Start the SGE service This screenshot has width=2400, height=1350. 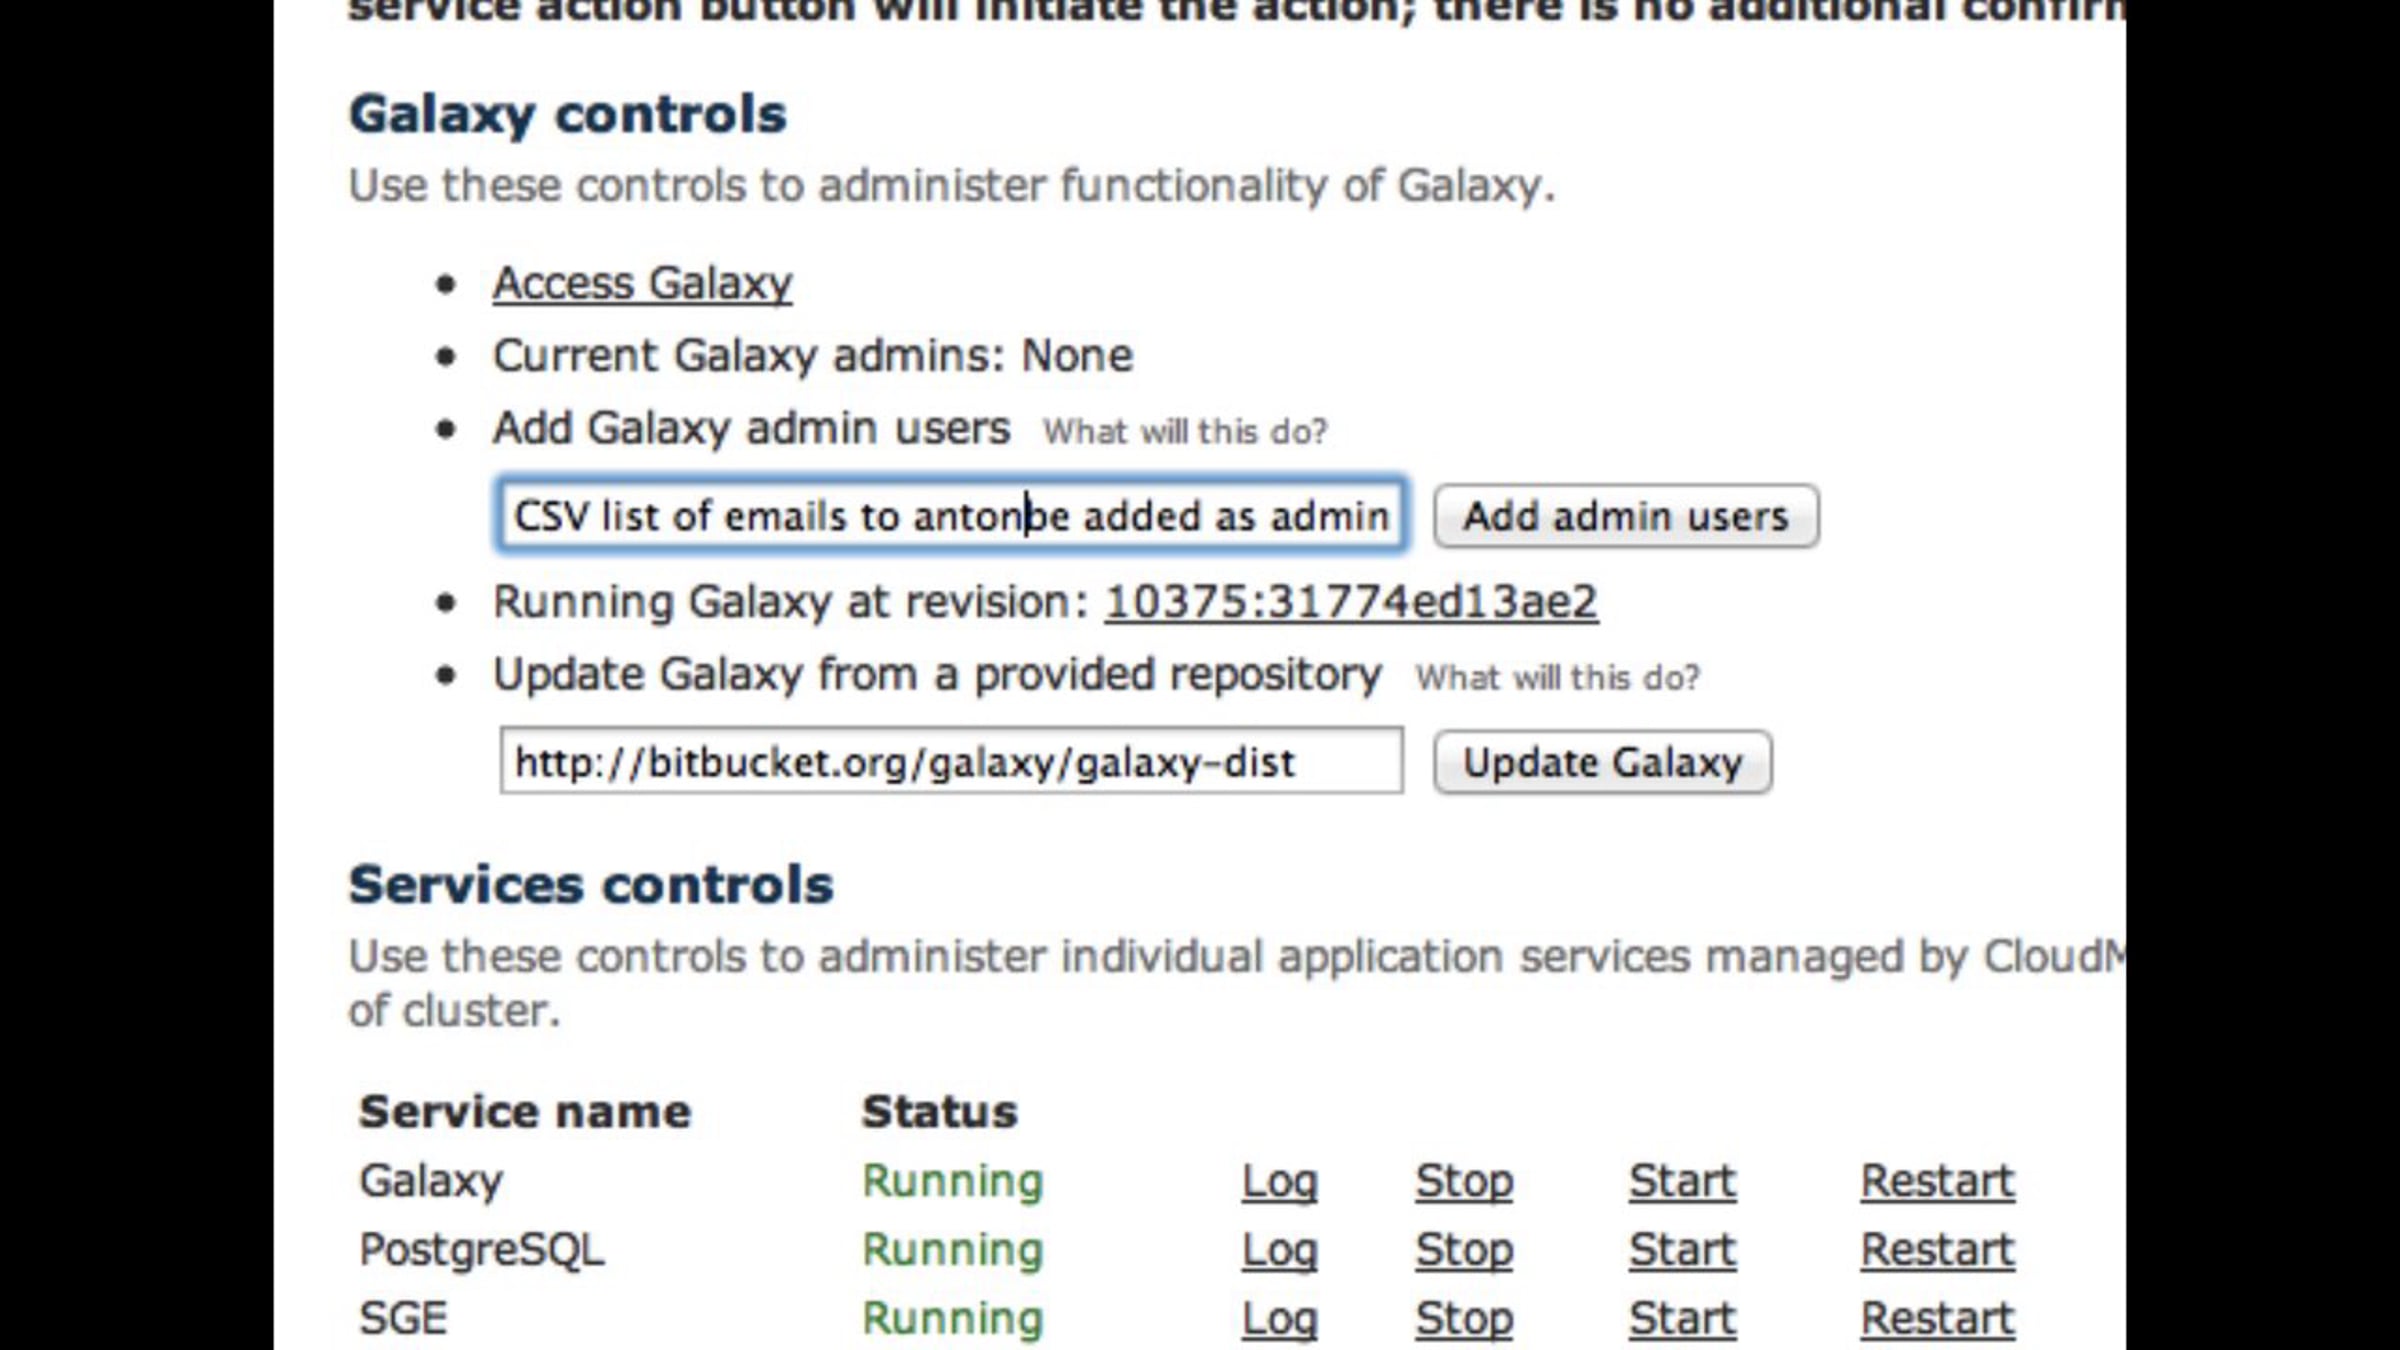pyautogui.click(x=1682, y=1318)
